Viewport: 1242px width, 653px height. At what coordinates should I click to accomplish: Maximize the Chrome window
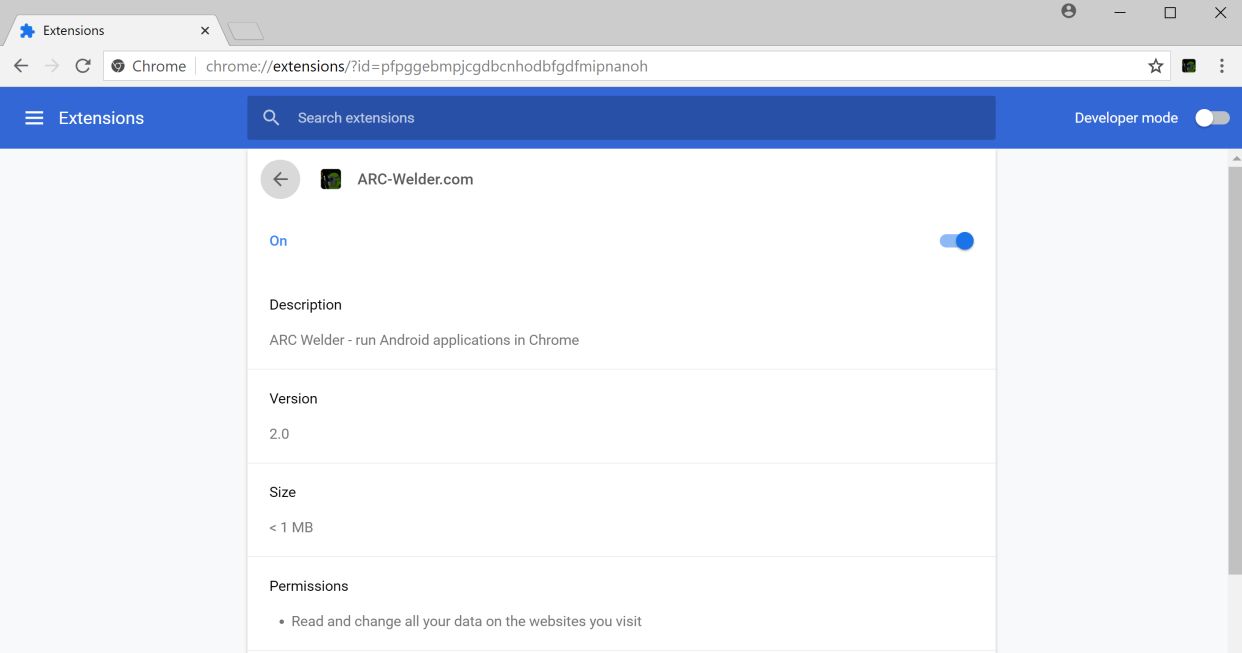click(x=1170, y=12)
